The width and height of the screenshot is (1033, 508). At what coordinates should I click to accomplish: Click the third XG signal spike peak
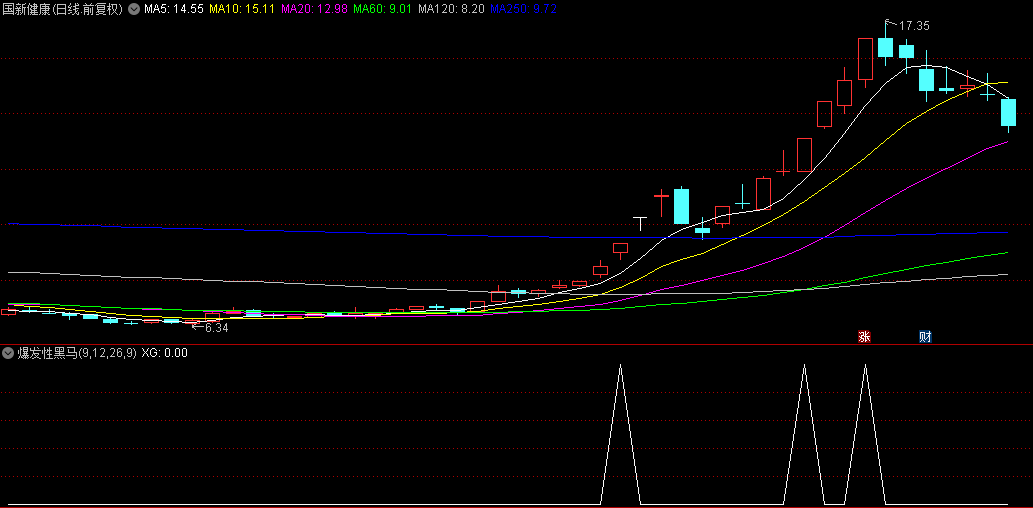point(865,364)
